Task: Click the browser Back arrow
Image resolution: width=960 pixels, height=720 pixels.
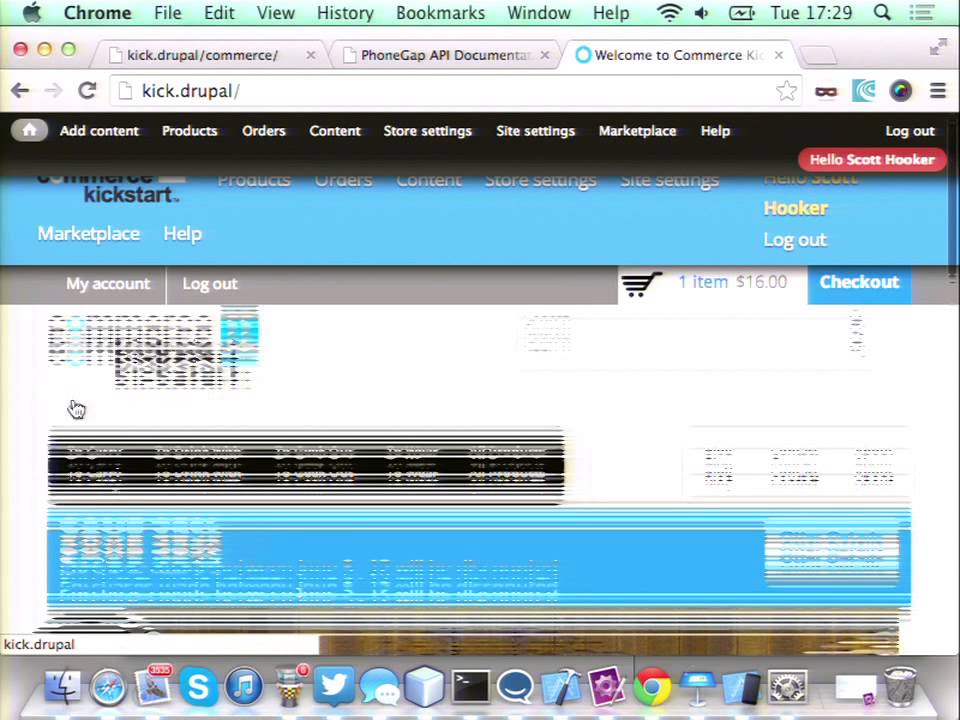Action: click(x=20, y=91)
